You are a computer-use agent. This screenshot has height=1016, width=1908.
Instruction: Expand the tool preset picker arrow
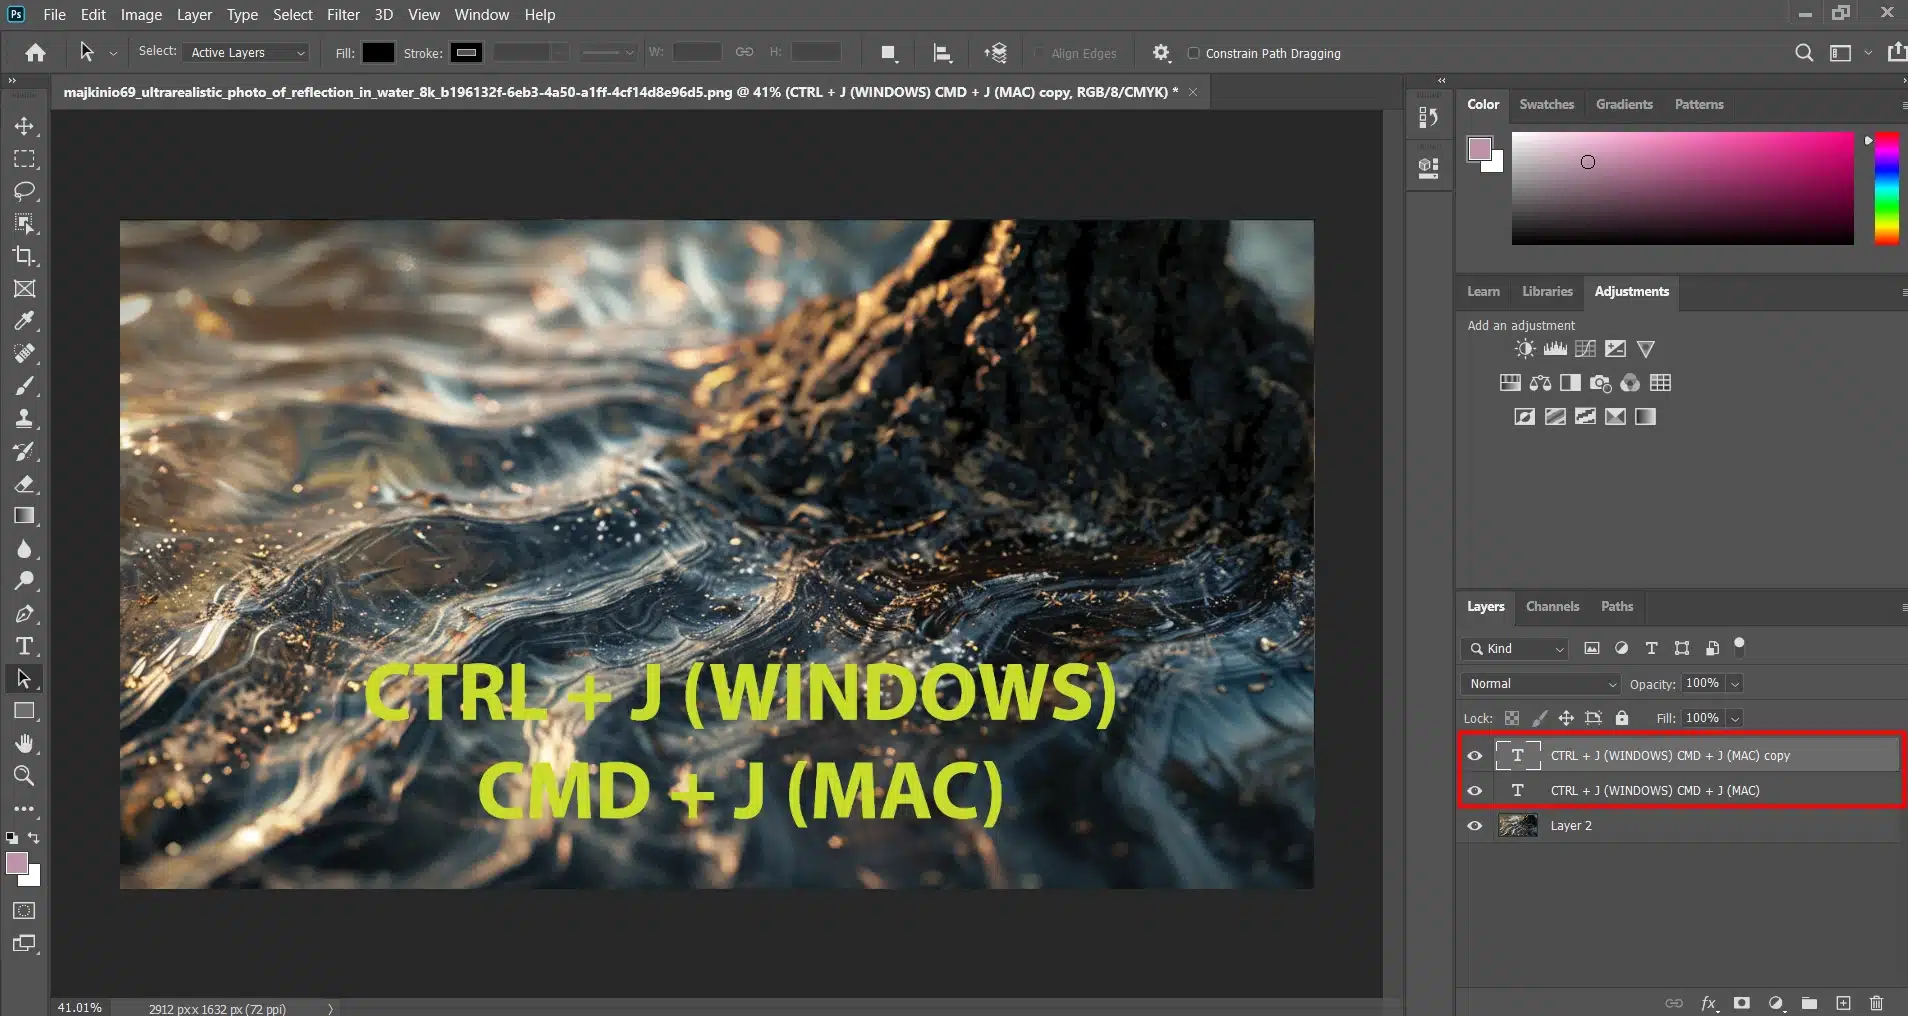click(113, 53)
